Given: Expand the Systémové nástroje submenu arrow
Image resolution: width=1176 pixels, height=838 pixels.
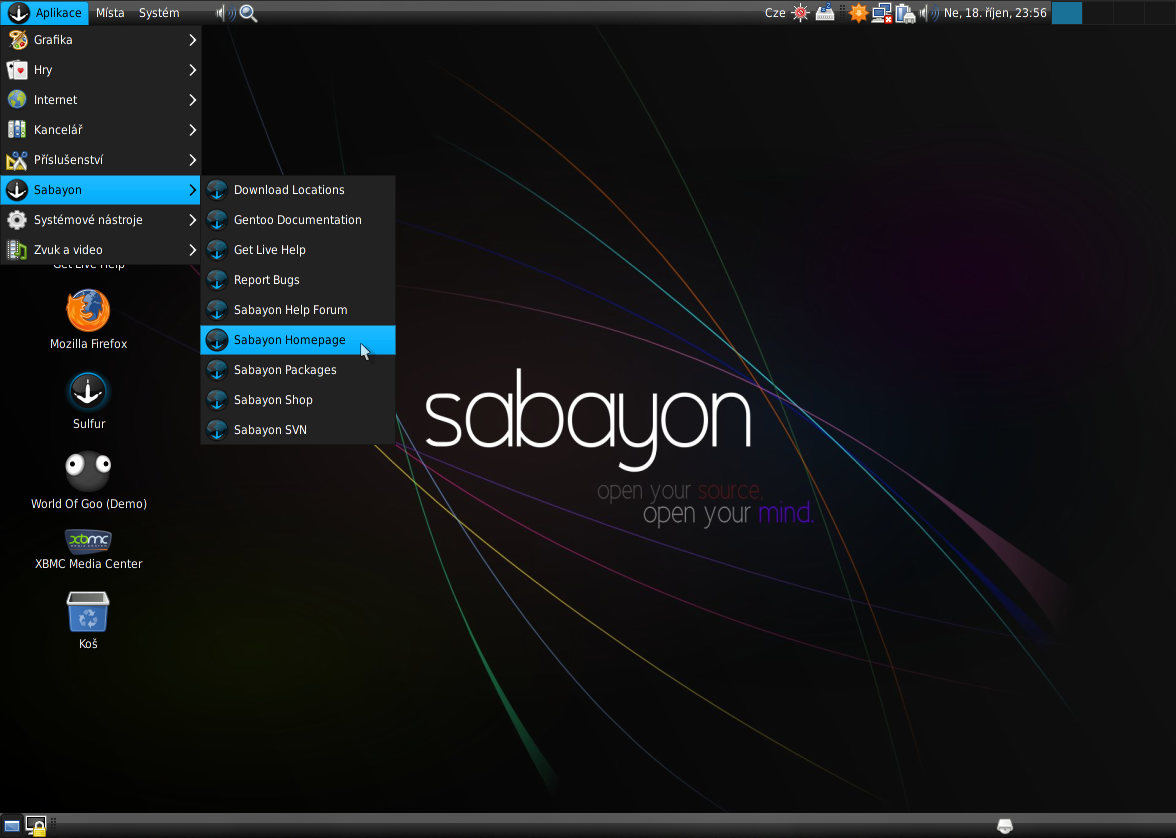Looking at the screenshot, I should pyautogui.click(x=192, y=220).
